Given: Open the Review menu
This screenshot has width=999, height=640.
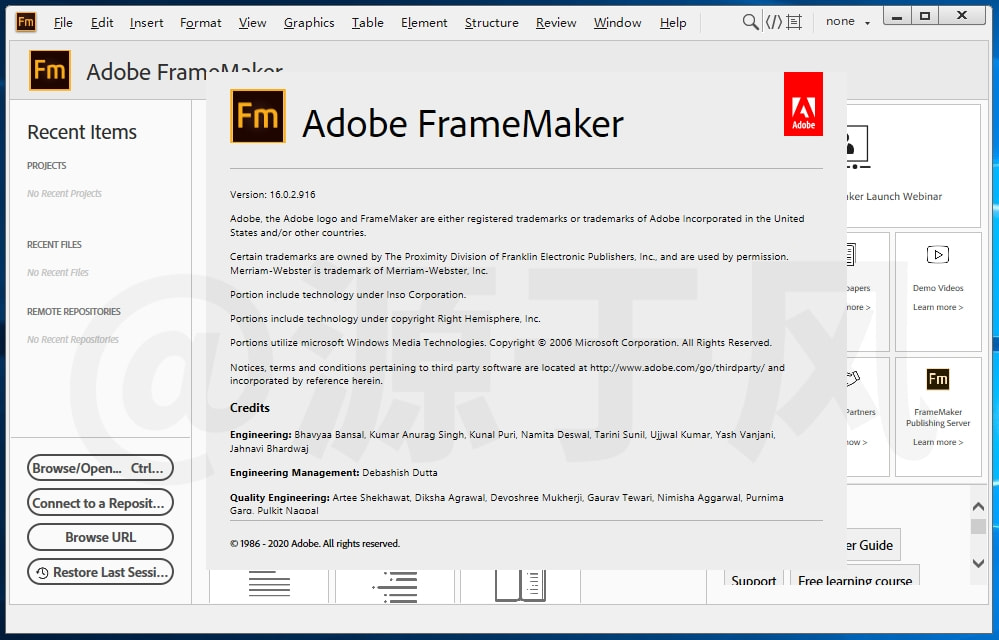Looking at the screenshot, I should [556, 23].
